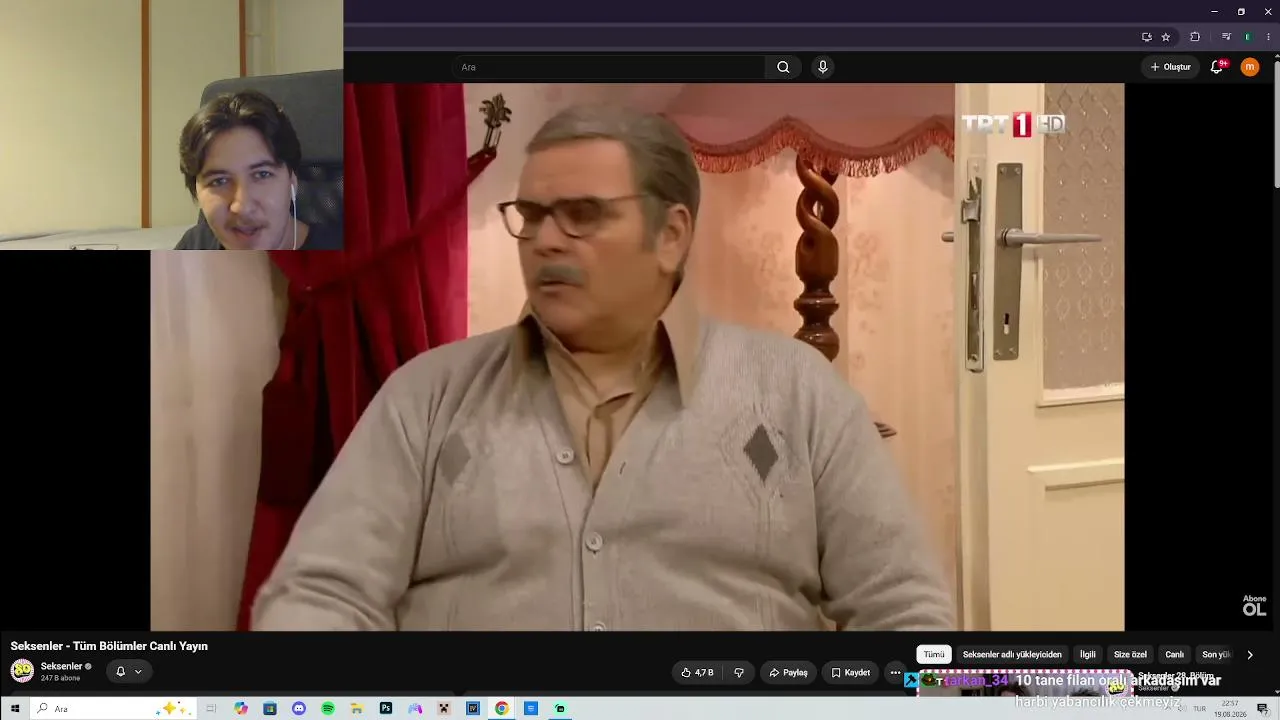This screenshot has width=1280, height=720.
Task: Open Chrome three-dot menu
Action: click(x=1268, y=37)
